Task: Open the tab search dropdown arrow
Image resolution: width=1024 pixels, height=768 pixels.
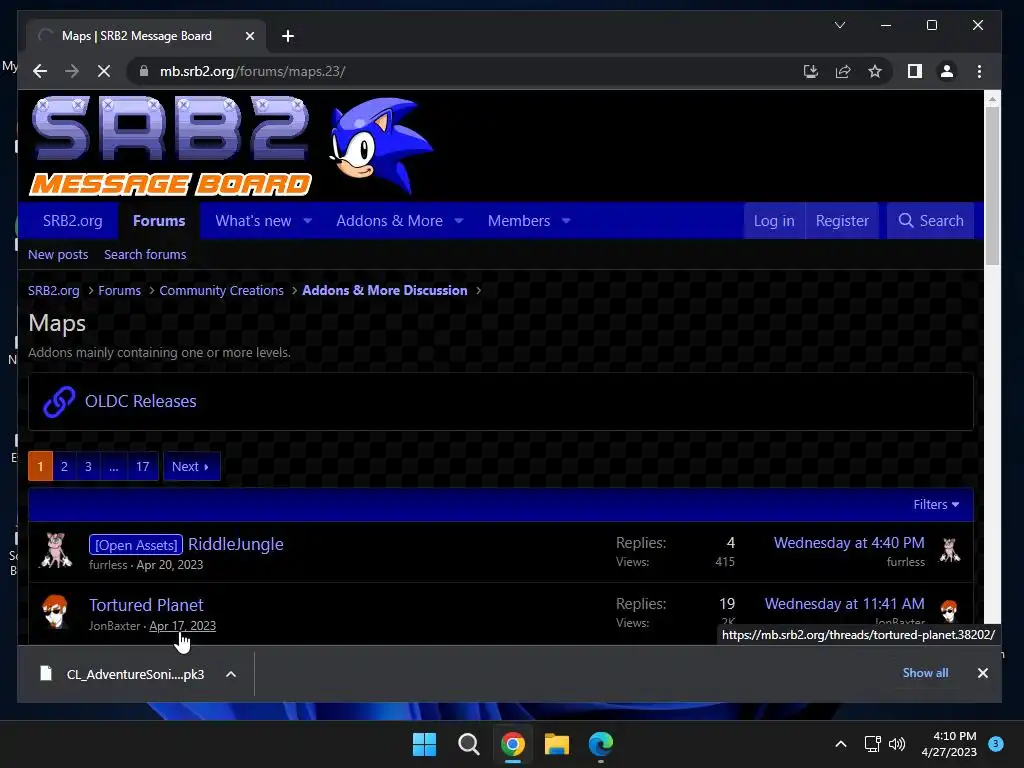Action: coord(840,25)
